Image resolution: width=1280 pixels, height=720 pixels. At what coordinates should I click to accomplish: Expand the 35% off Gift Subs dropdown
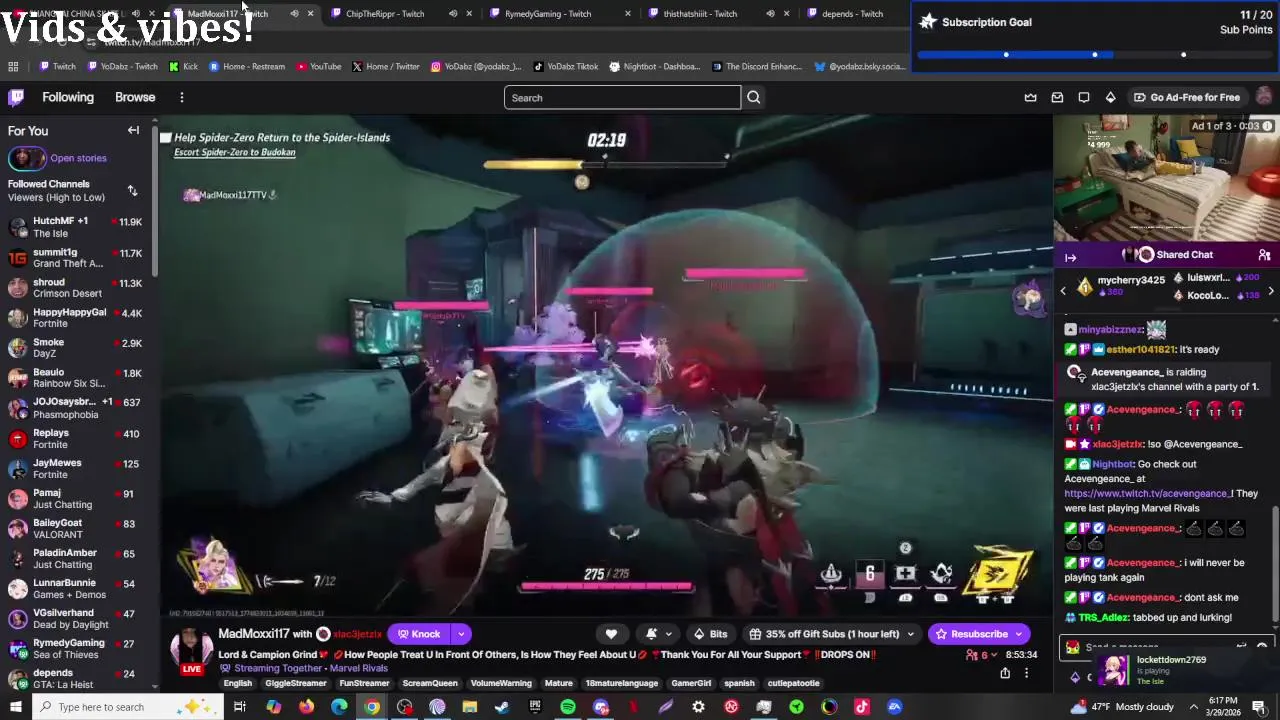[910, 634]
